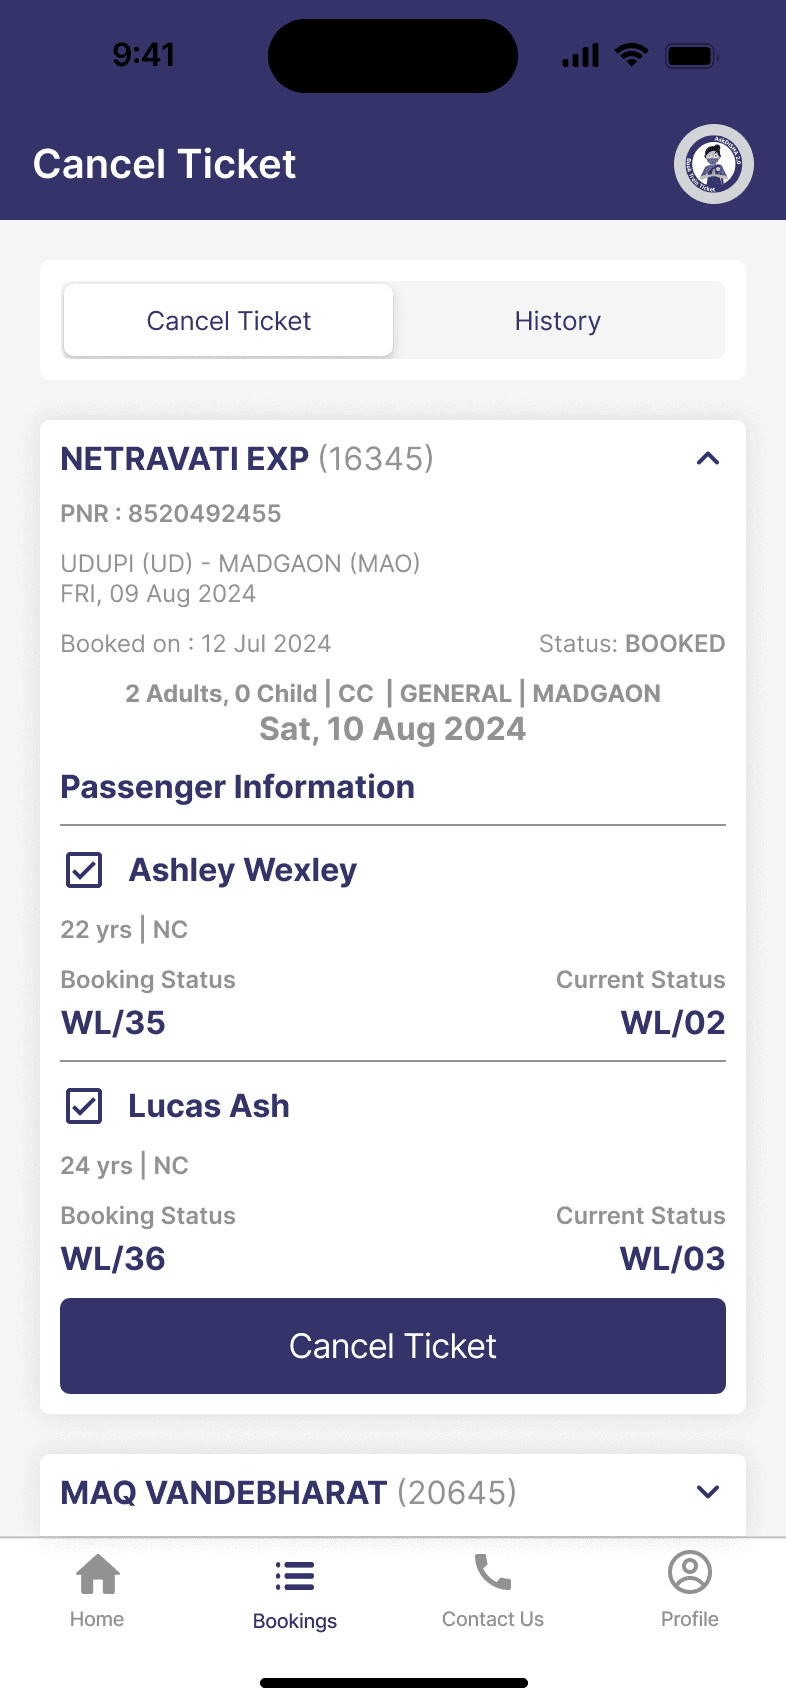
Task: Tap the Home icon in bottom navigation
Action: pos(98,1576)
